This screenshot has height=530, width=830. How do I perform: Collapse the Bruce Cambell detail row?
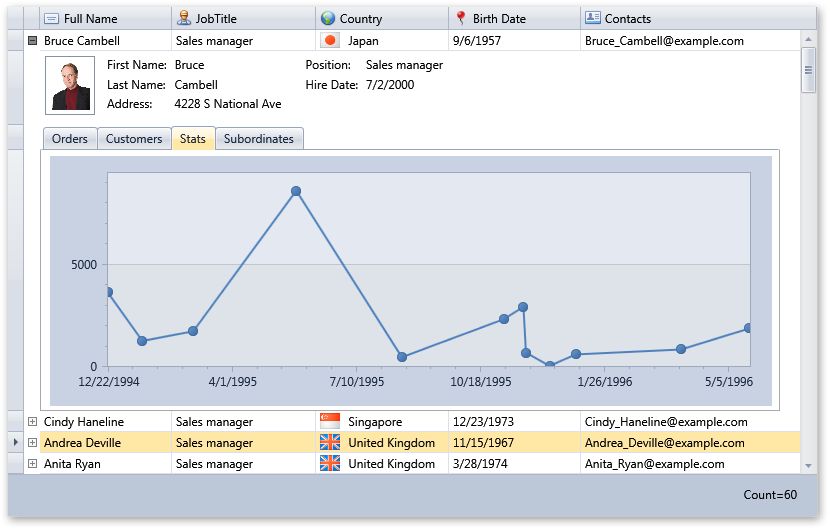tap(33, 41)
